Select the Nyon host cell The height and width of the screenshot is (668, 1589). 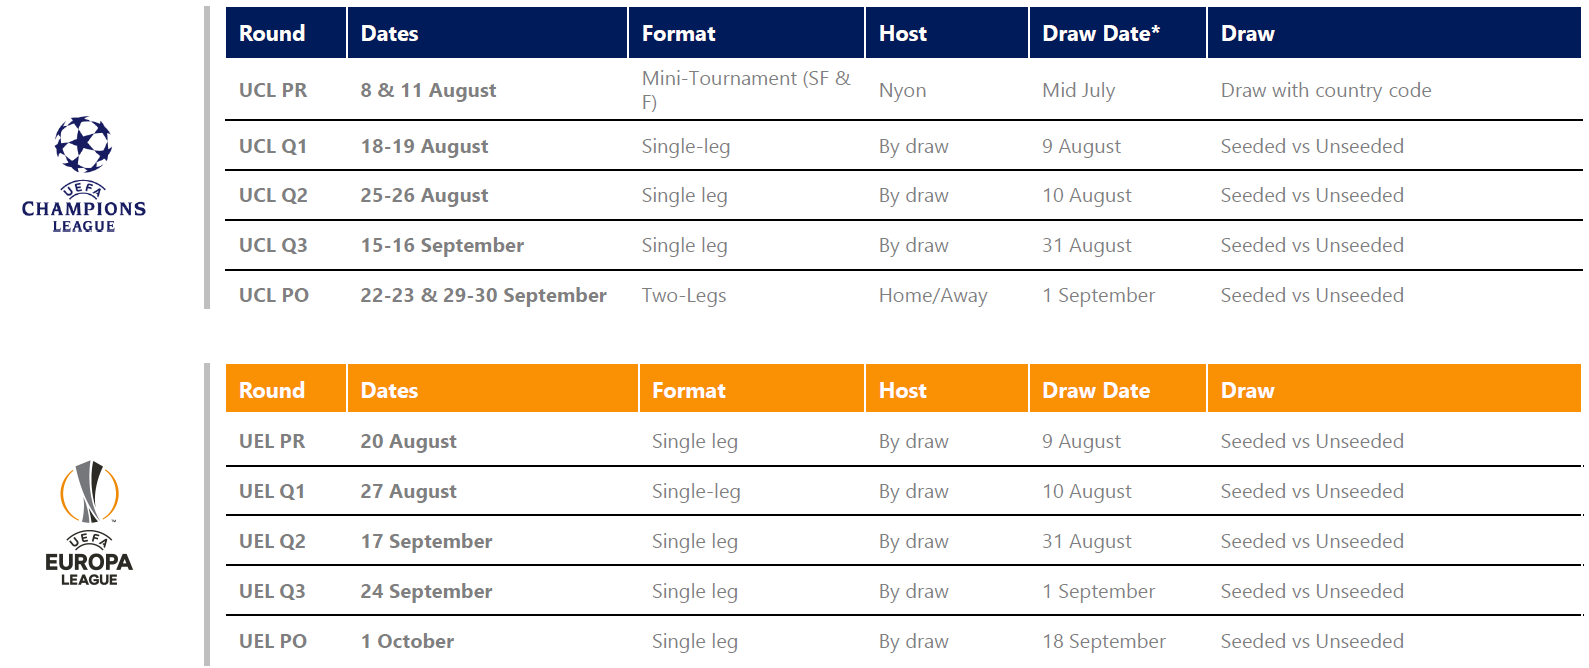click(x=903, y=90)
